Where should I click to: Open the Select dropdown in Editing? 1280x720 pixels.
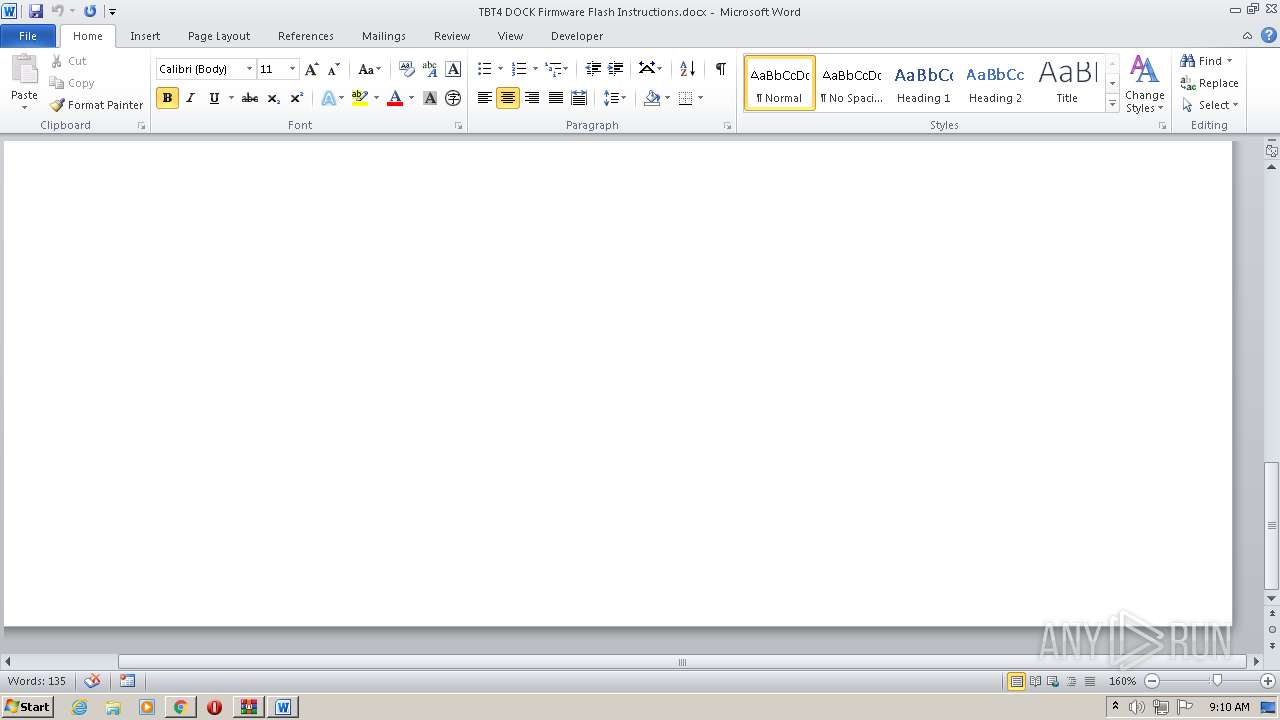point(1210,105)
